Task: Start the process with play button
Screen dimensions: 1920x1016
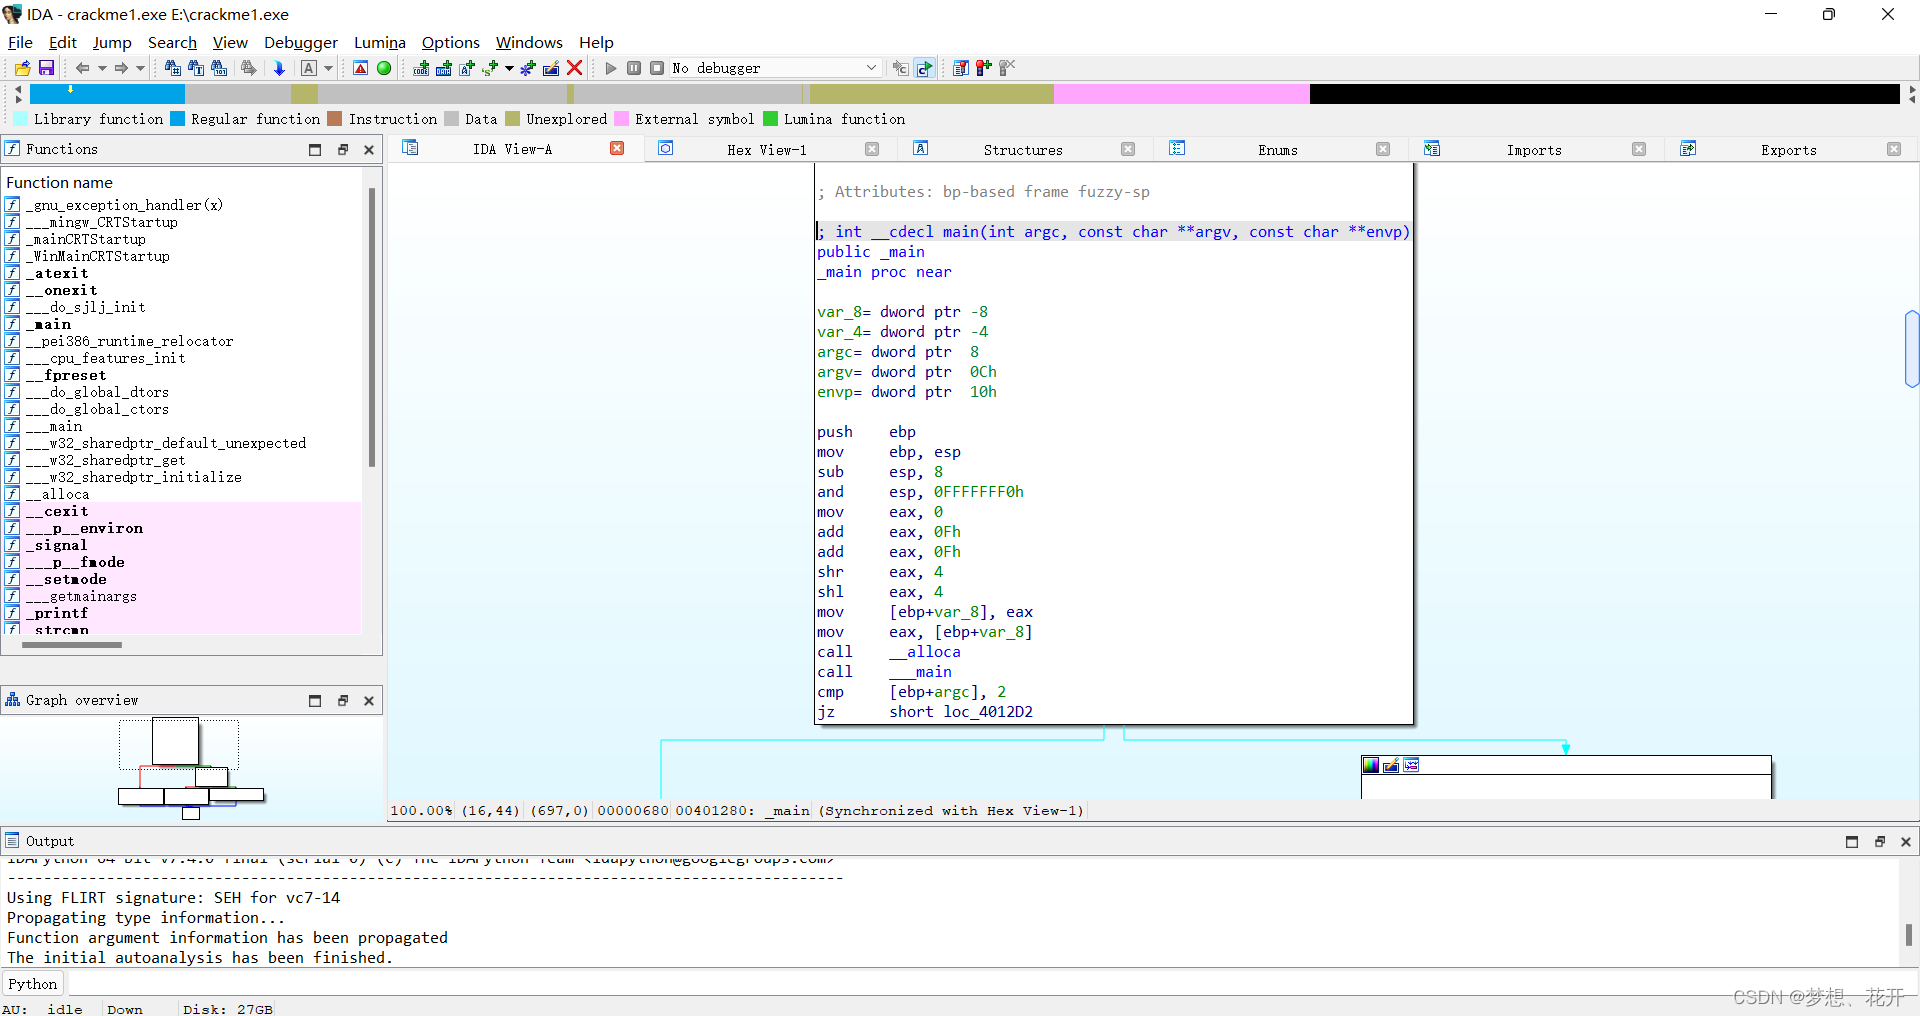Action: [611, 68]
